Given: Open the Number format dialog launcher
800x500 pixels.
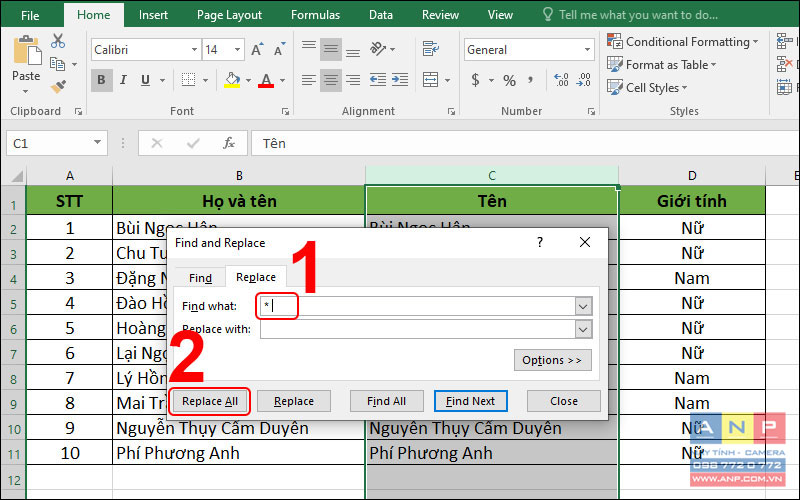Looking at the screenshot, I should [591, 111].
